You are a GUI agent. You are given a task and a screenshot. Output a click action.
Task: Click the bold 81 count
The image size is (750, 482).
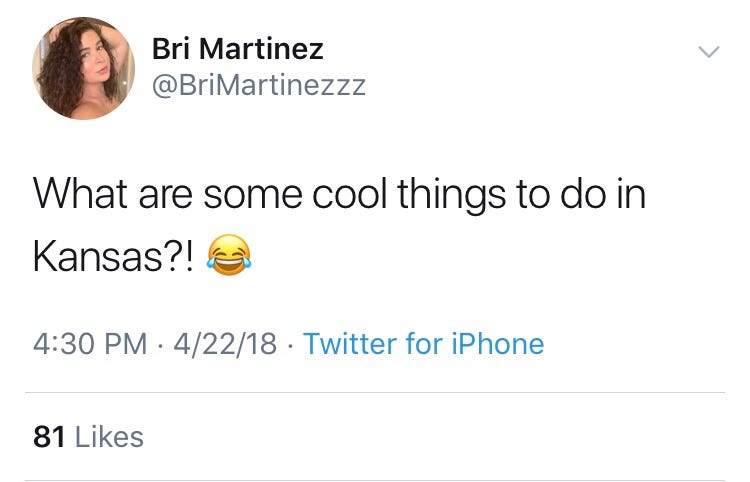[x=49, y=436]
